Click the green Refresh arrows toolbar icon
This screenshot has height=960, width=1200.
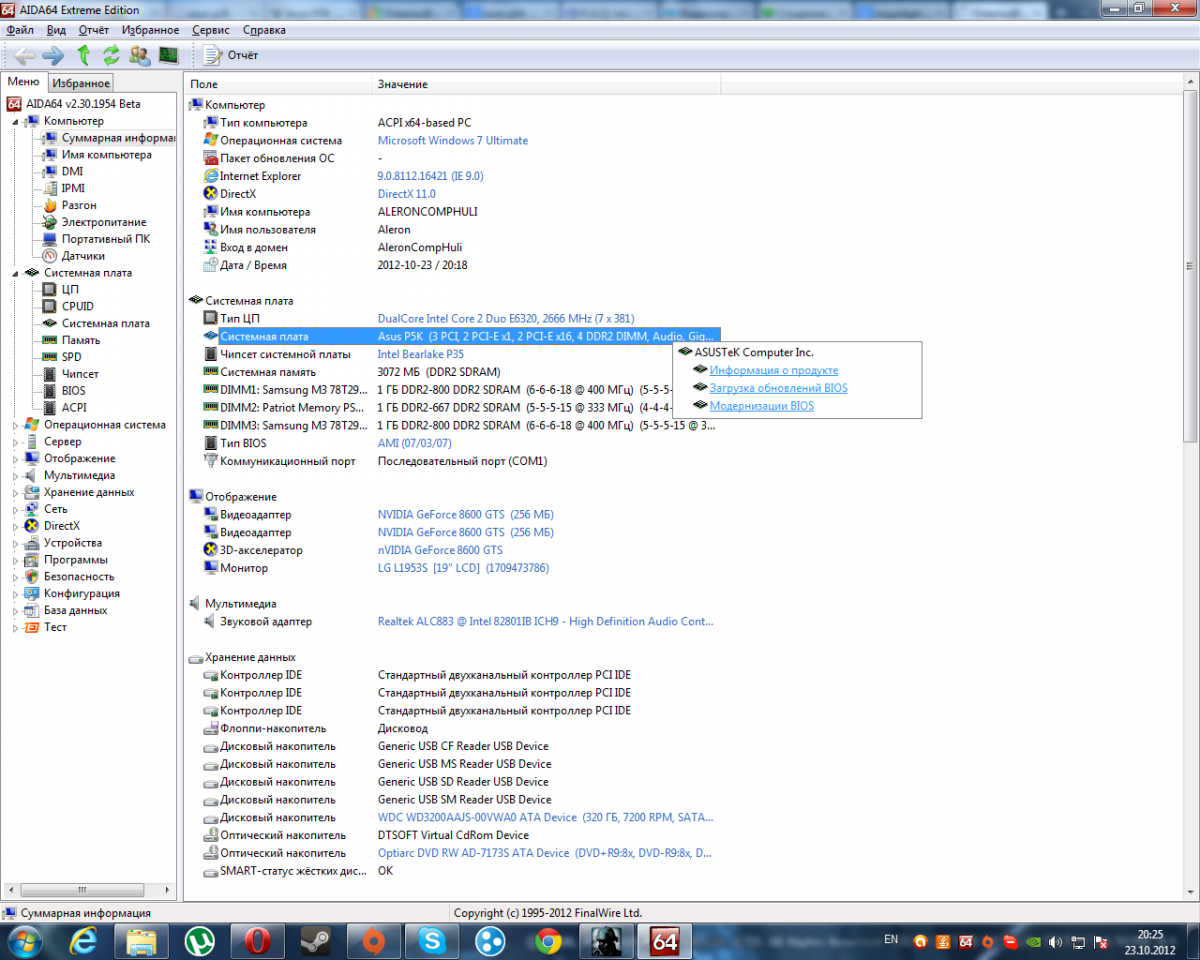click(x=111, y=55)
